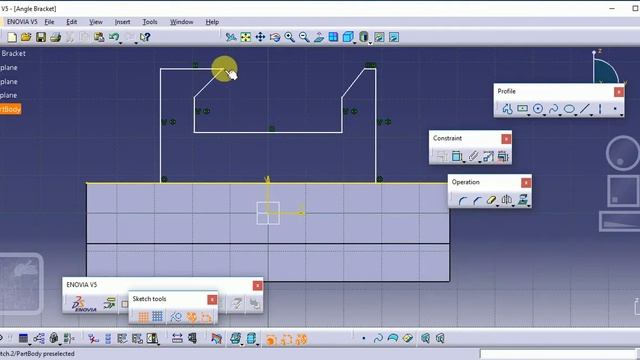Open the Circle tool dropdown arrow
This screenshot has height=360, width=640.
[x=544, y=116]
